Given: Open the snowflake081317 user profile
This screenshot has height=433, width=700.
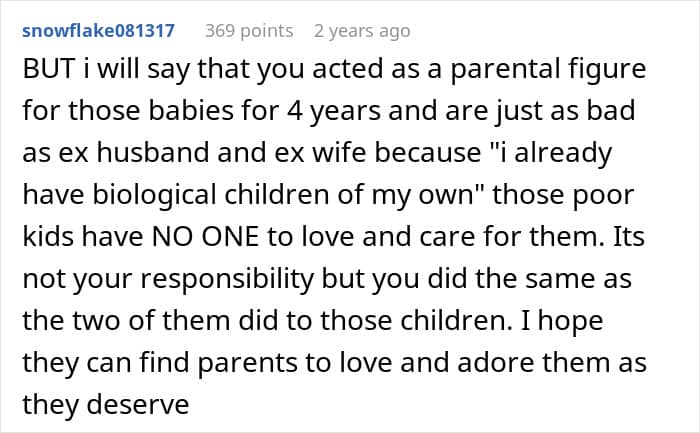Looking at the screenshot, I should (98, 31).
